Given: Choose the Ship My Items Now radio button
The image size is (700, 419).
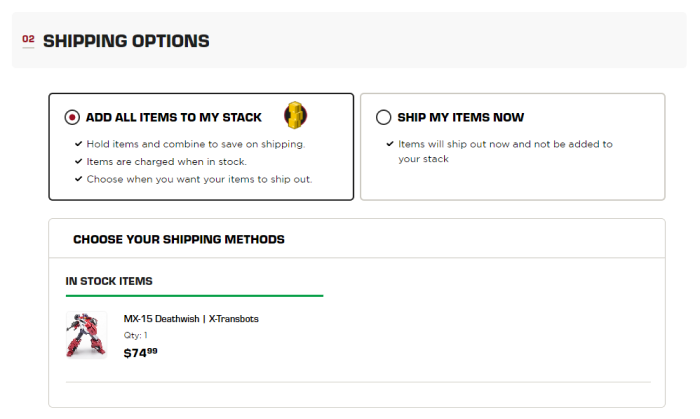Looking at the screenshot, I should (383, 117).
